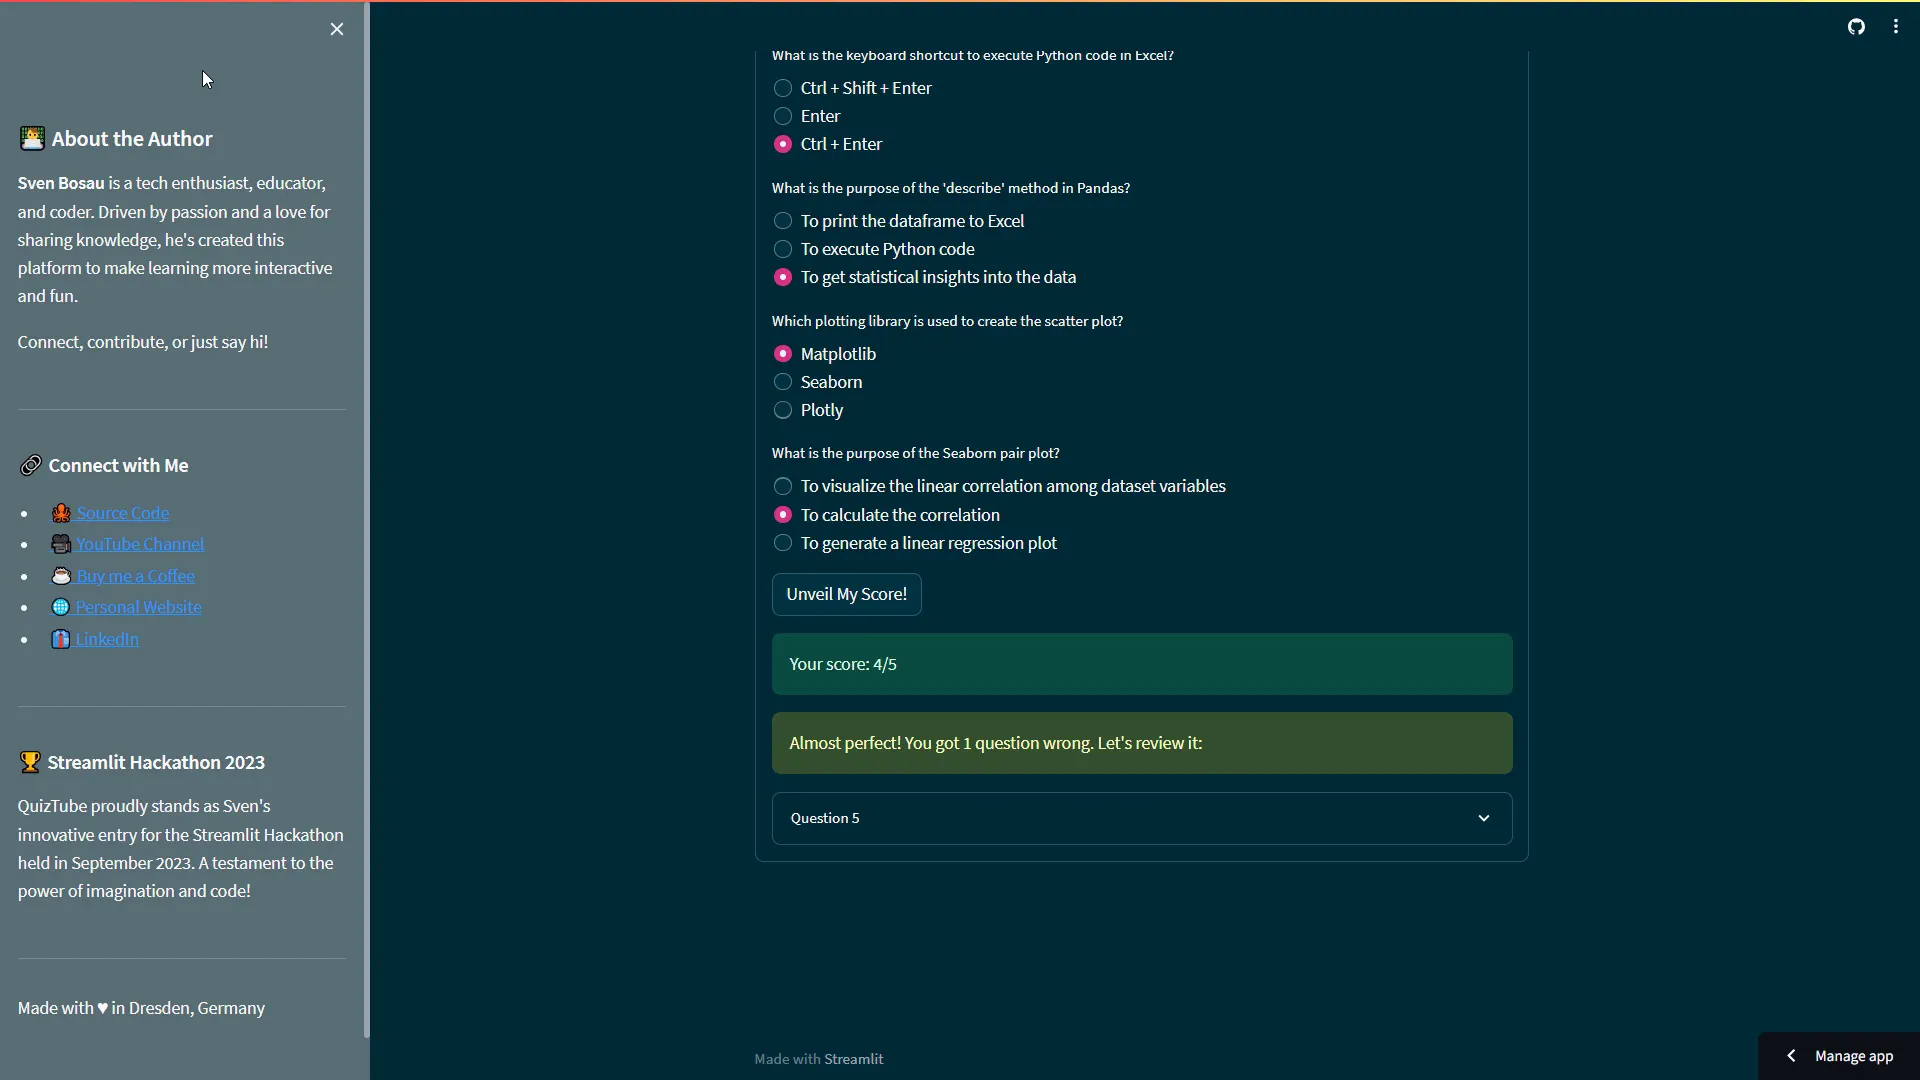This screenshot has width=1920, height=1080.
Task: Choose the Ctrl + Shift + Enter answer
Action: pos(783,88)
